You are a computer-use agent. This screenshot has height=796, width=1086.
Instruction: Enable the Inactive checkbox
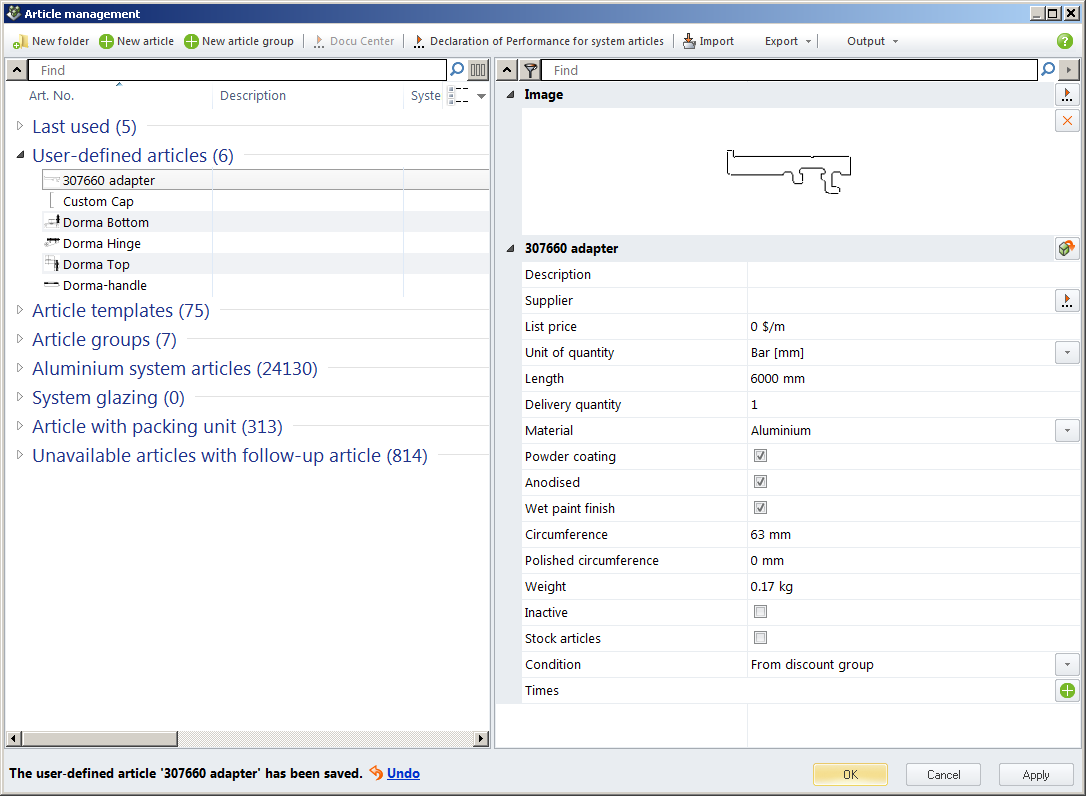[760, 612]
